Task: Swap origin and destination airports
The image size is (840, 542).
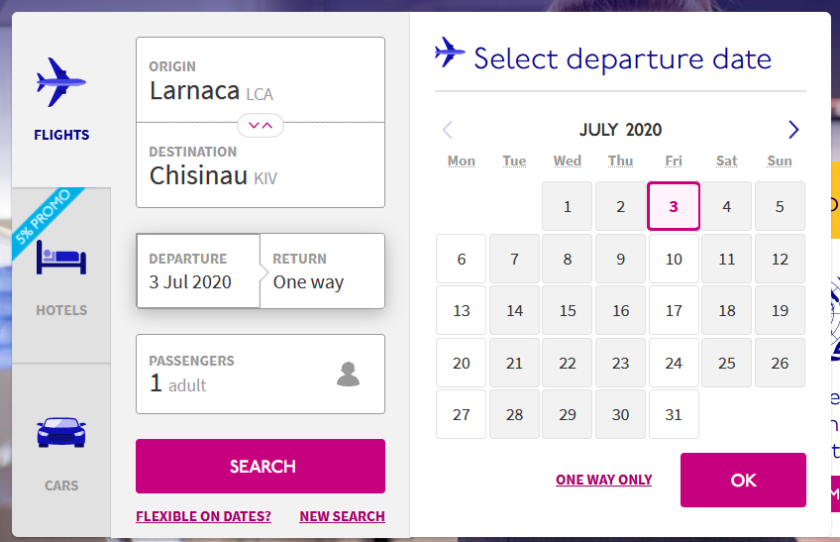Action: 260,125
